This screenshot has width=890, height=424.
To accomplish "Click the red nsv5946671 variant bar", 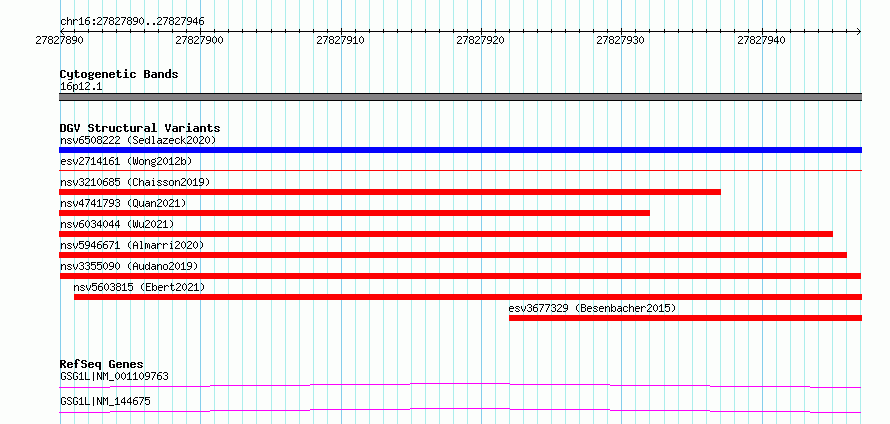I will point(453,255).
